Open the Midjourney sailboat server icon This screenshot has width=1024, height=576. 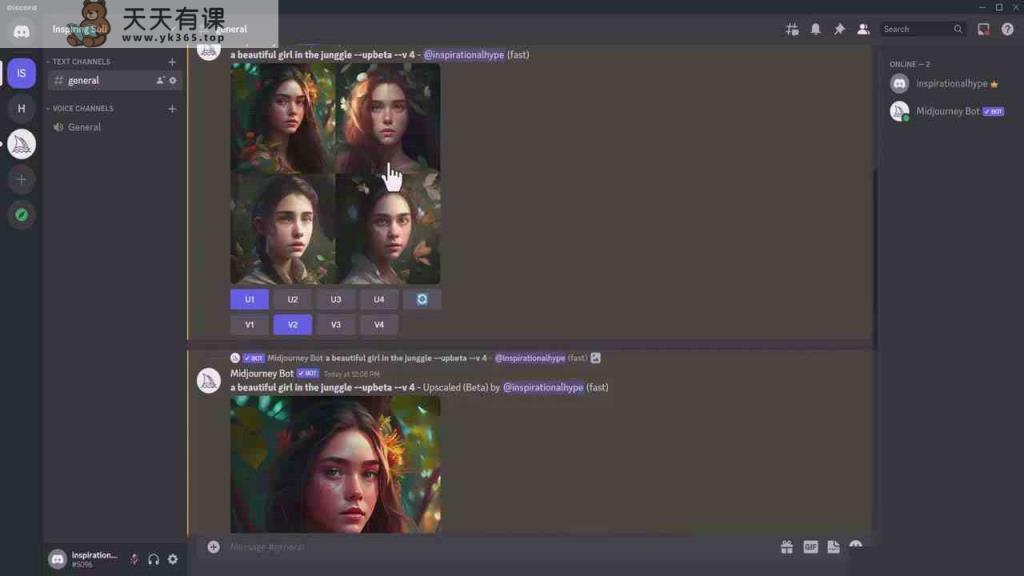click(x=22, y=144)
